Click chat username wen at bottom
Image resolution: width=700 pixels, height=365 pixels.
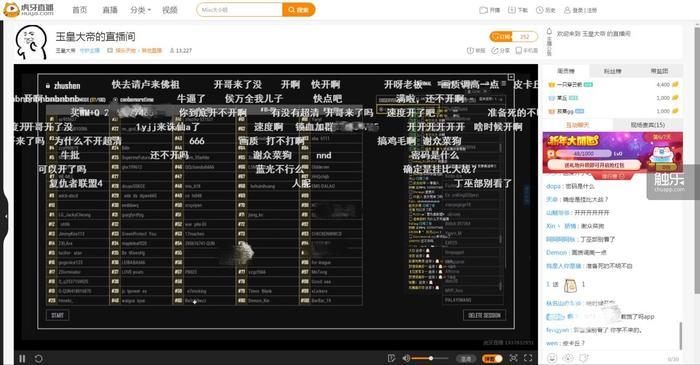pos(552,343)
